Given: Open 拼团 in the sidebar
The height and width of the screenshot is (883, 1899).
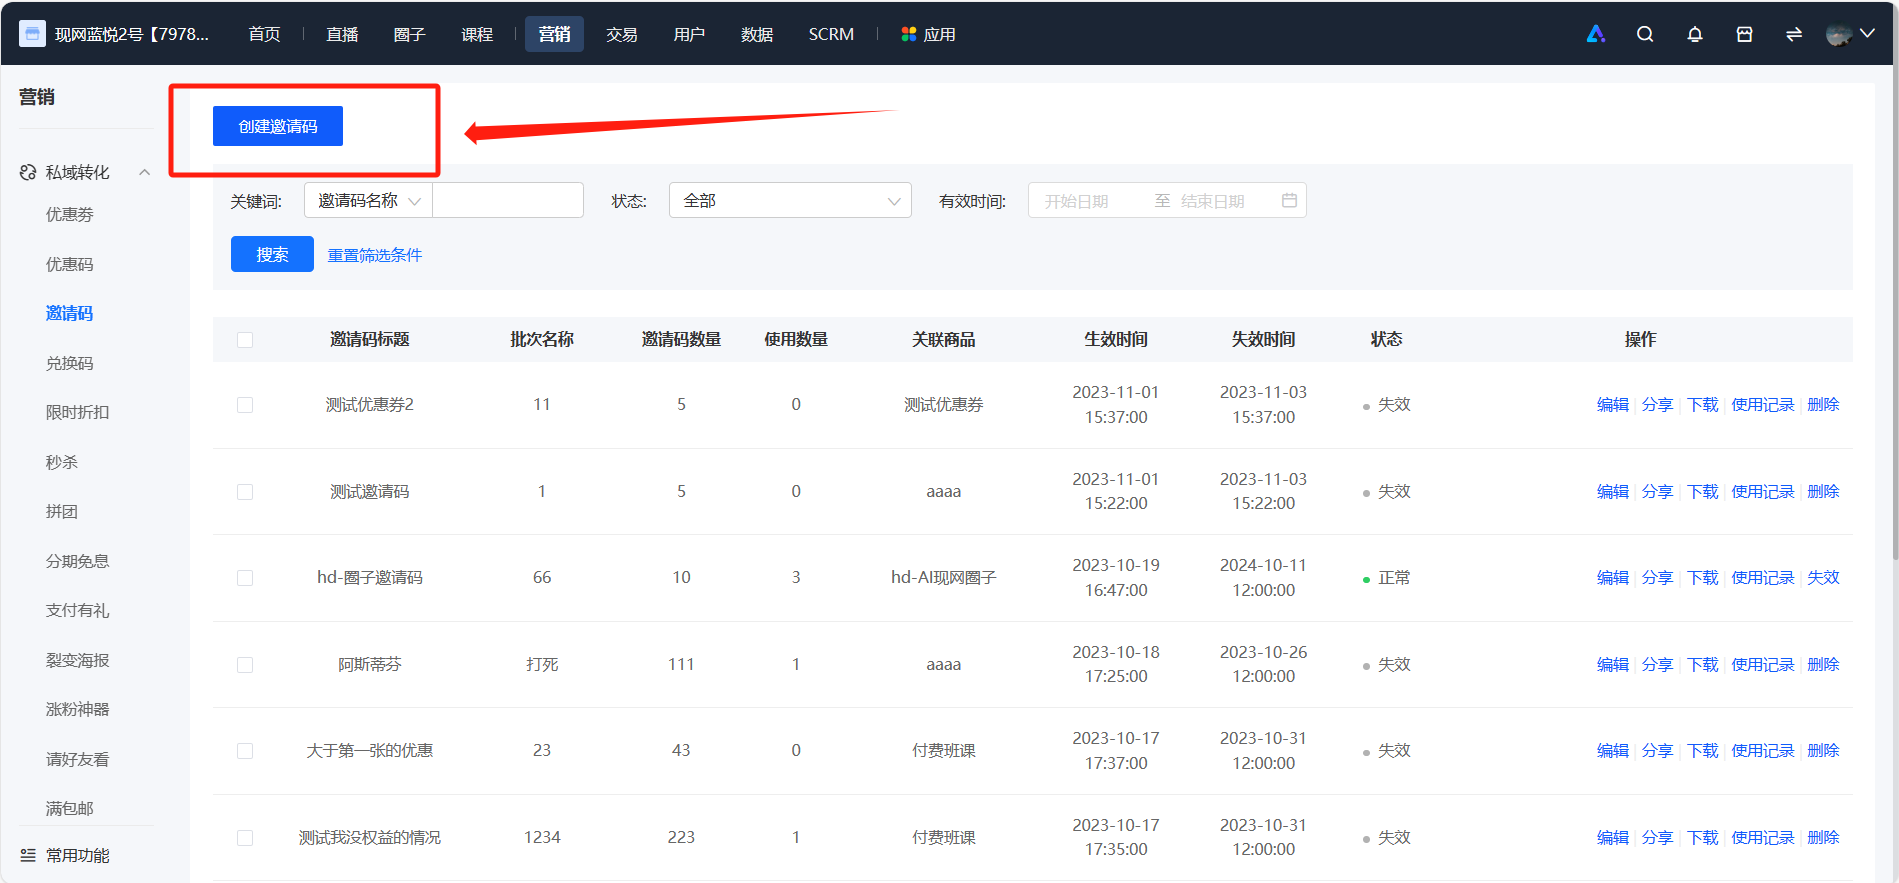Looking at the screenshot, I should tap(62, 511).
